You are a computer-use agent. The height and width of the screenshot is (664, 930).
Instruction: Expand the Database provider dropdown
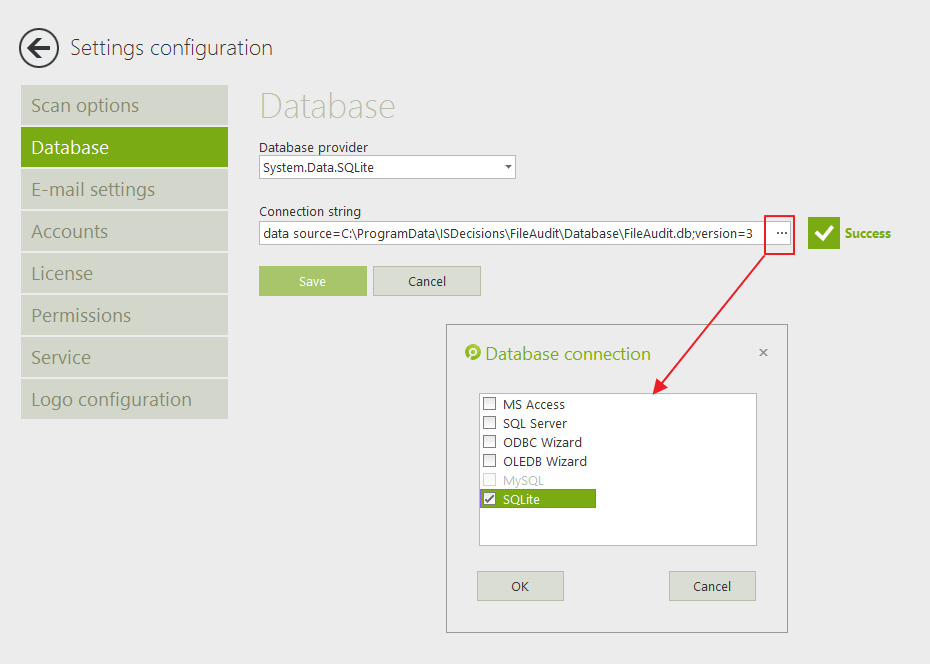coord(508,167)
